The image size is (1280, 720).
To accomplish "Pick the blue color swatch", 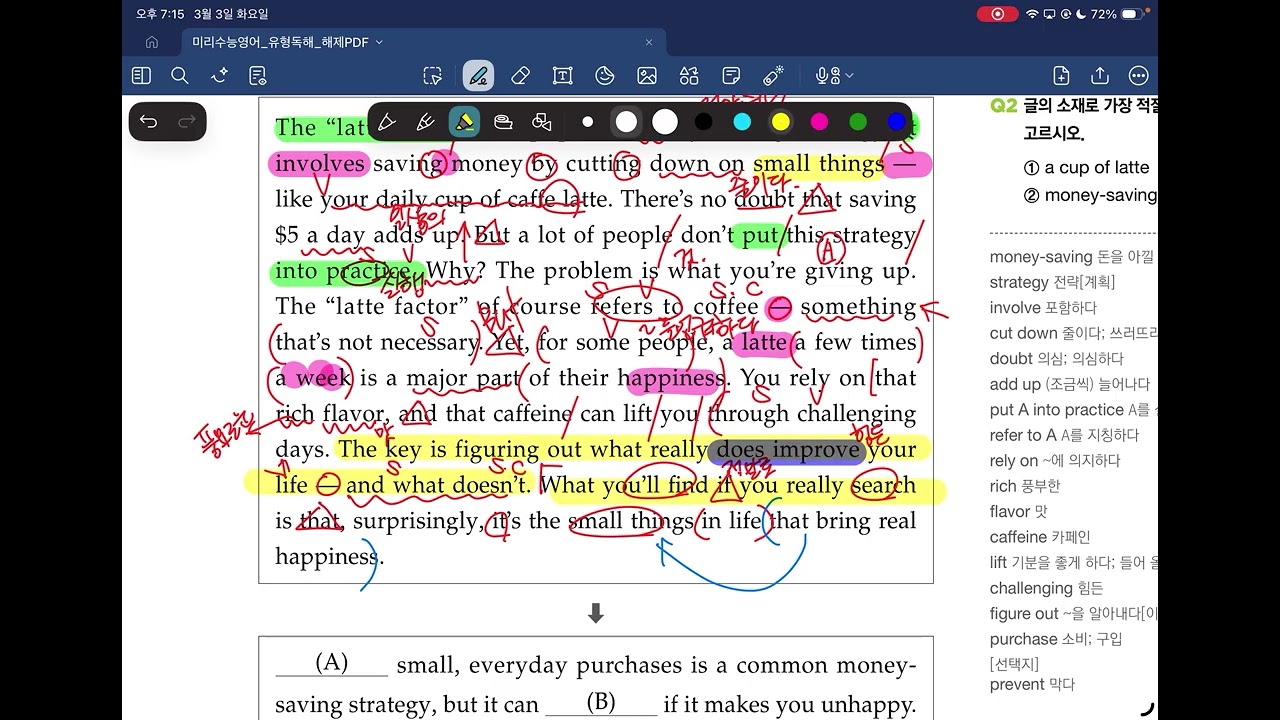I will coord(896,122).
